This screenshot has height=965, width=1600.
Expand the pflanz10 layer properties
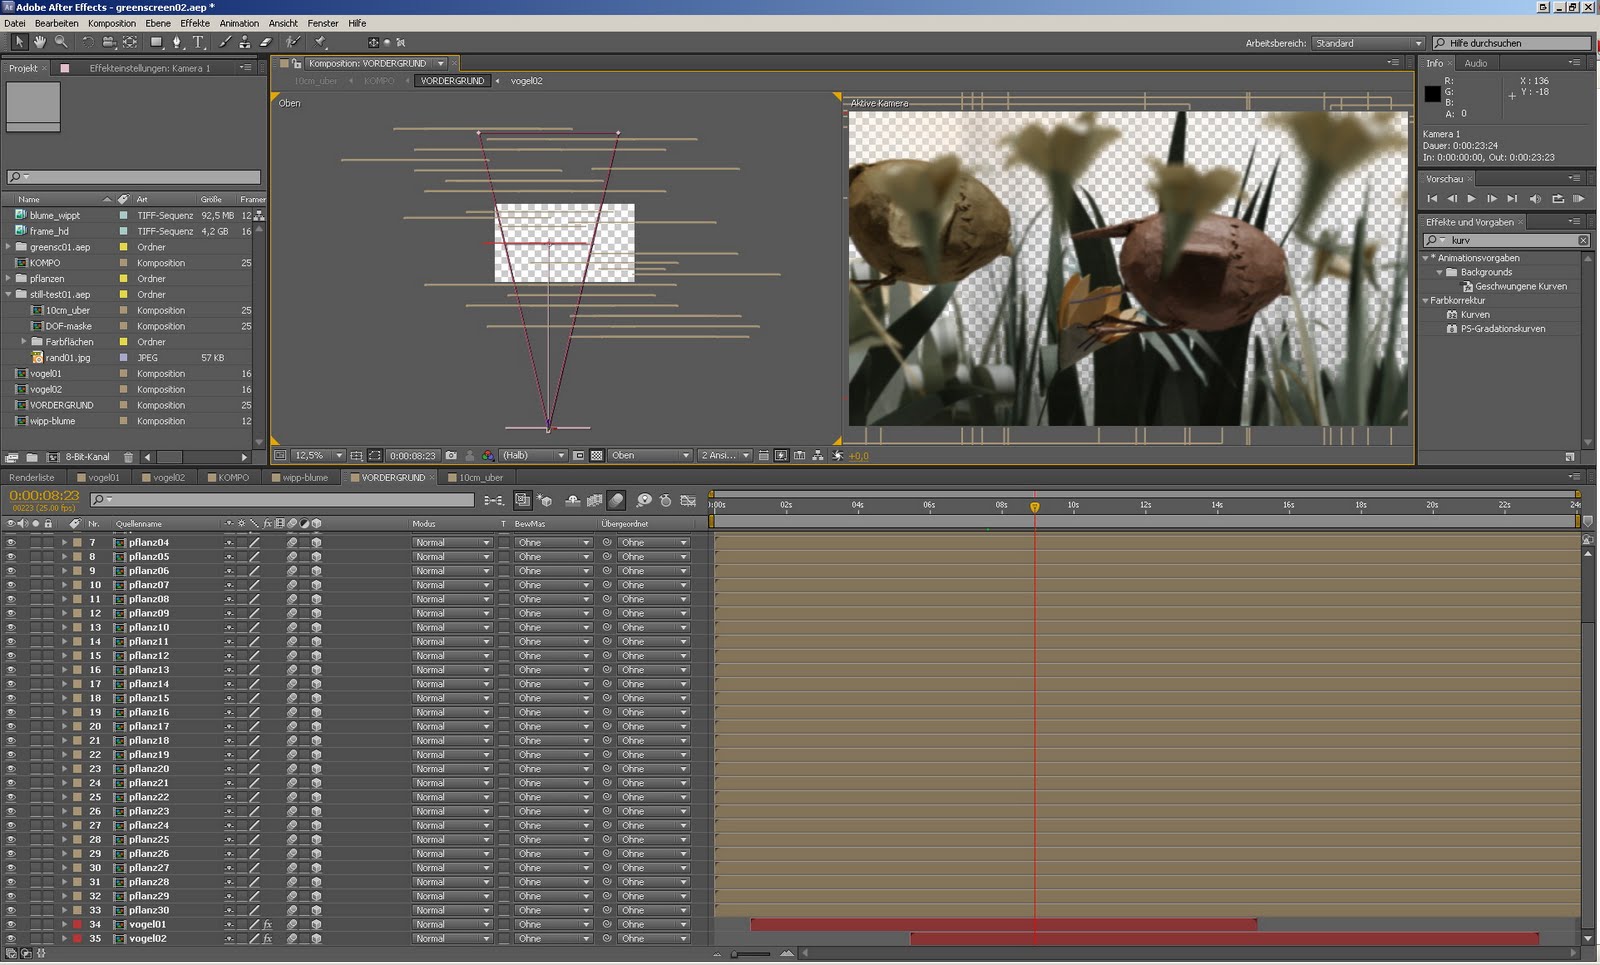(x=64, y=628)
